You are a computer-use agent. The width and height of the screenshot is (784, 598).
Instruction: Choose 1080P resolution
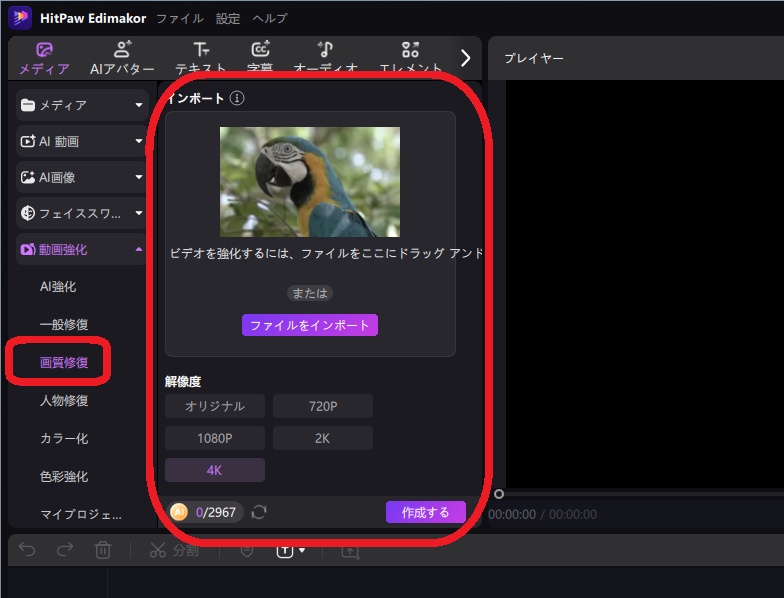coord(215,438)
